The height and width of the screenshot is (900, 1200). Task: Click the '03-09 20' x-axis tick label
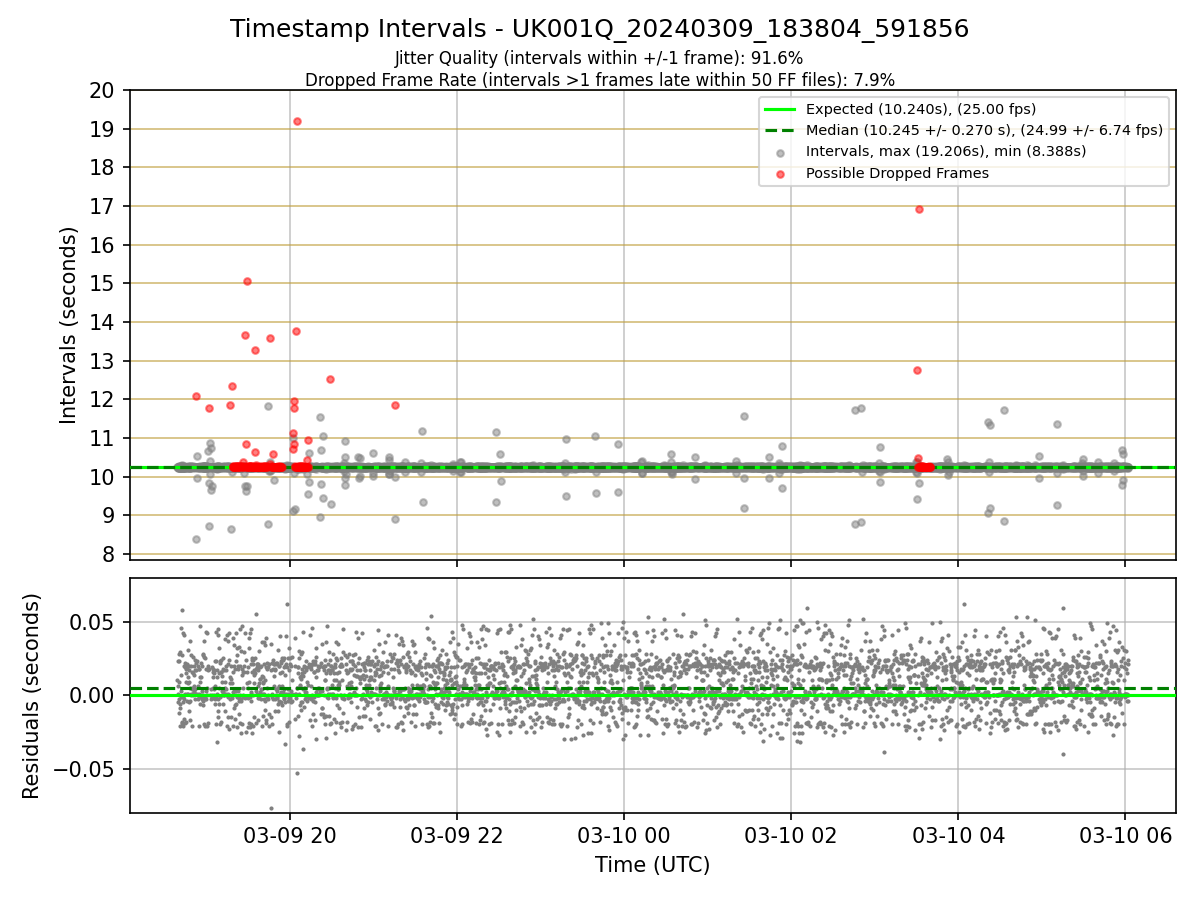coord(290,835)
